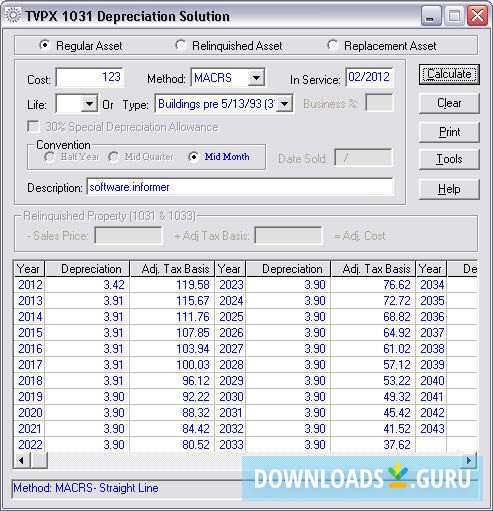Click the In Service date field
The image size is (493, 511).
(x=369, y=77)
